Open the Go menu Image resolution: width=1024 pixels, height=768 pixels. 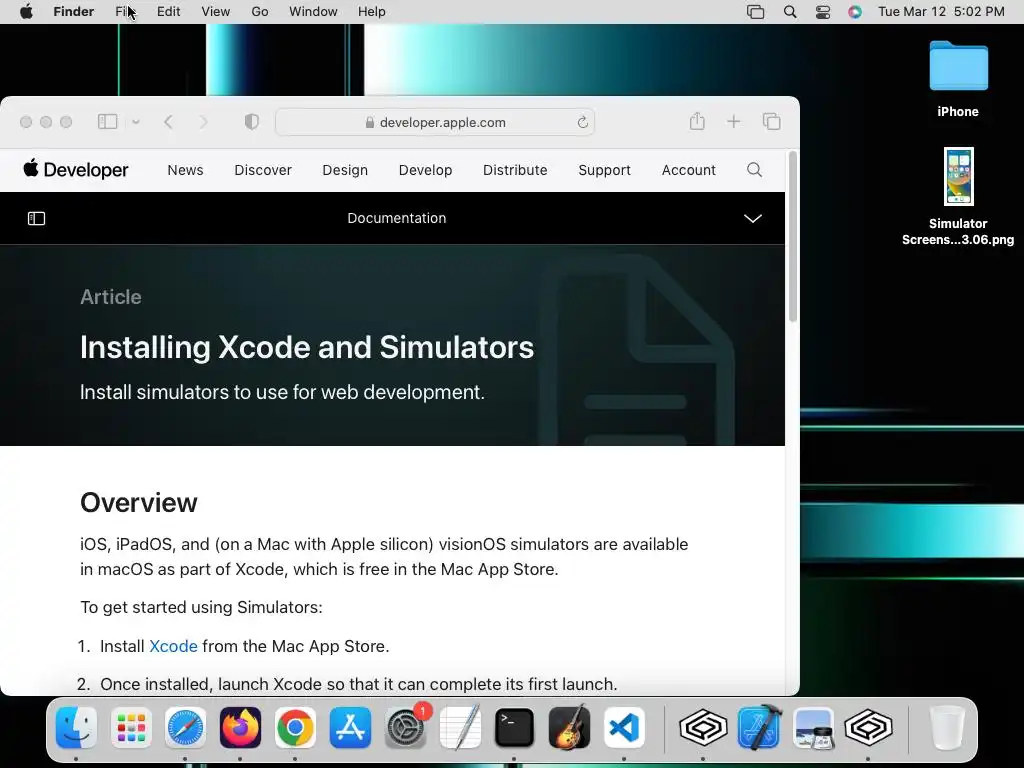click(x=259, y=12)
